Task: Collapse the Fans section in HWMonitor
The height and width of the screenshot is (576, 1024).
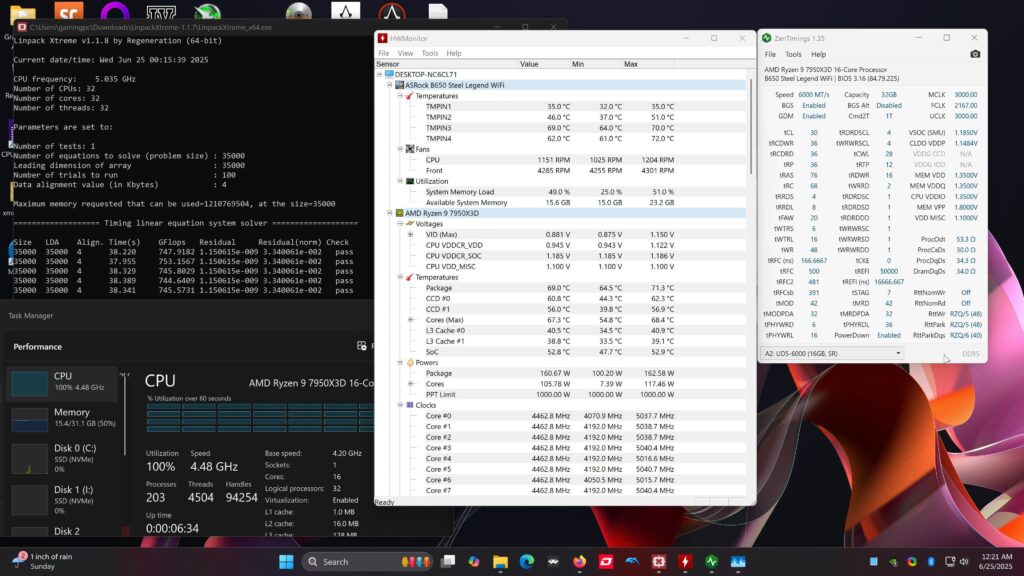Action: click(400, 149)
